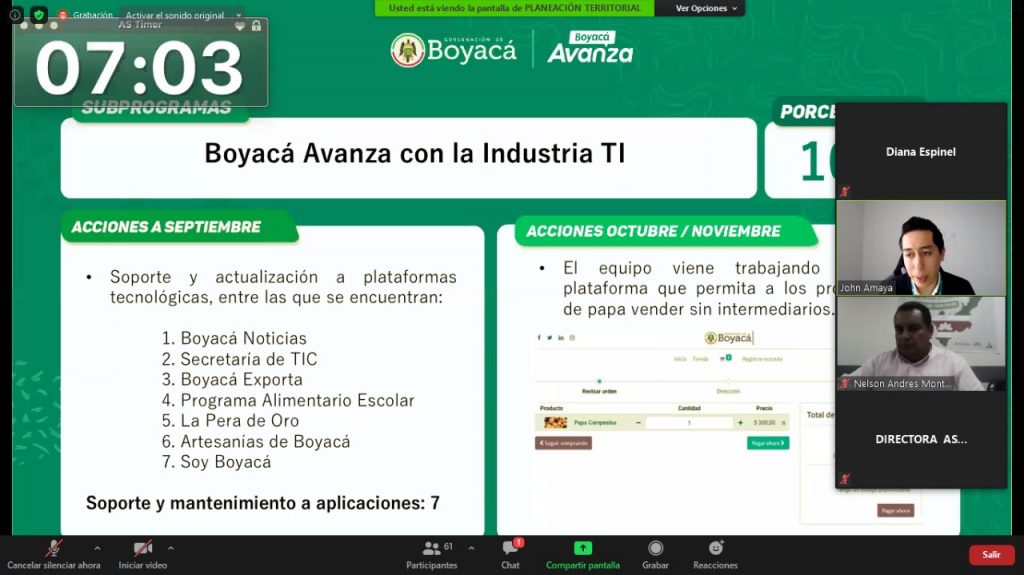The height and width of the screenshot is (575, 1024).
Task: Click list item 5. La Pera de Oro
Action: (x=231, y=421)
